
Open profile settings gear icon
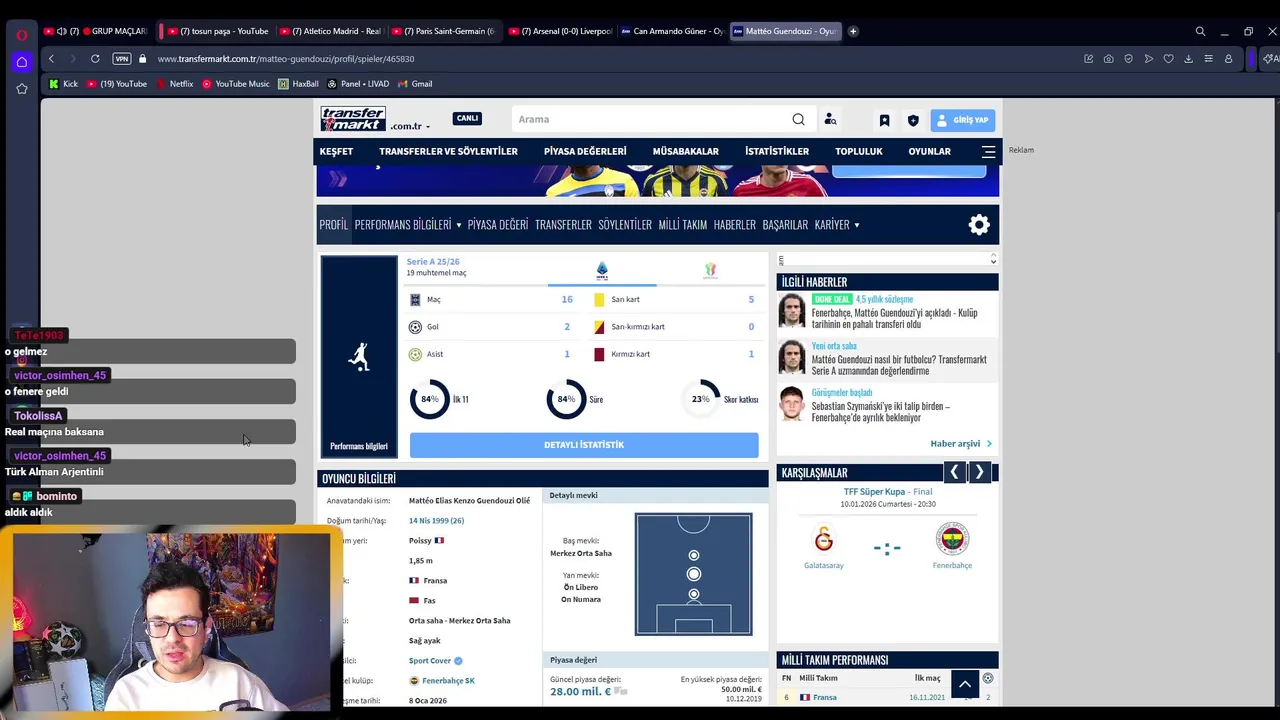point(979,225)
